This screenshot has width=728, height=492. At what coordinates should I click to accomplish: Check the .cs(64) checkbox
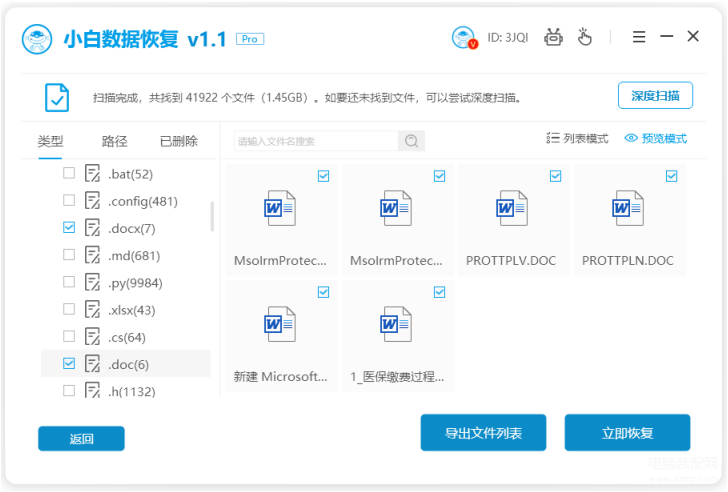pos(69,336)
